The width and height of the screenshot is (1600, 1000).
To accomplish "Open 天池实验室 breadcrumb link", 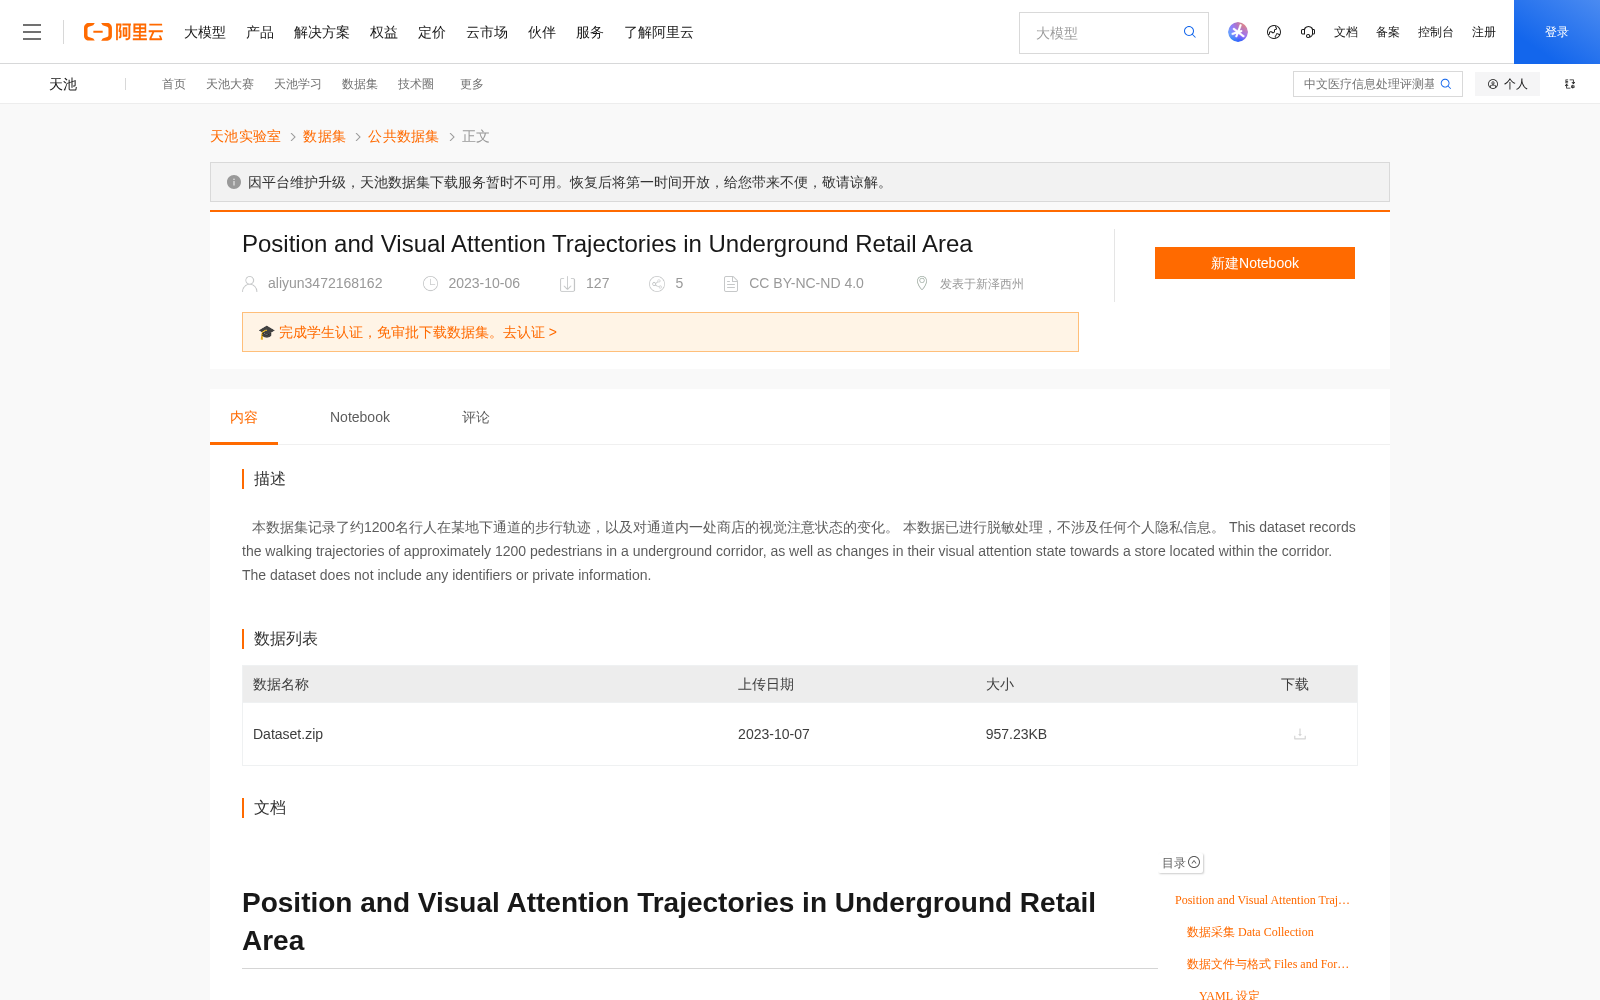I will 245,136.
